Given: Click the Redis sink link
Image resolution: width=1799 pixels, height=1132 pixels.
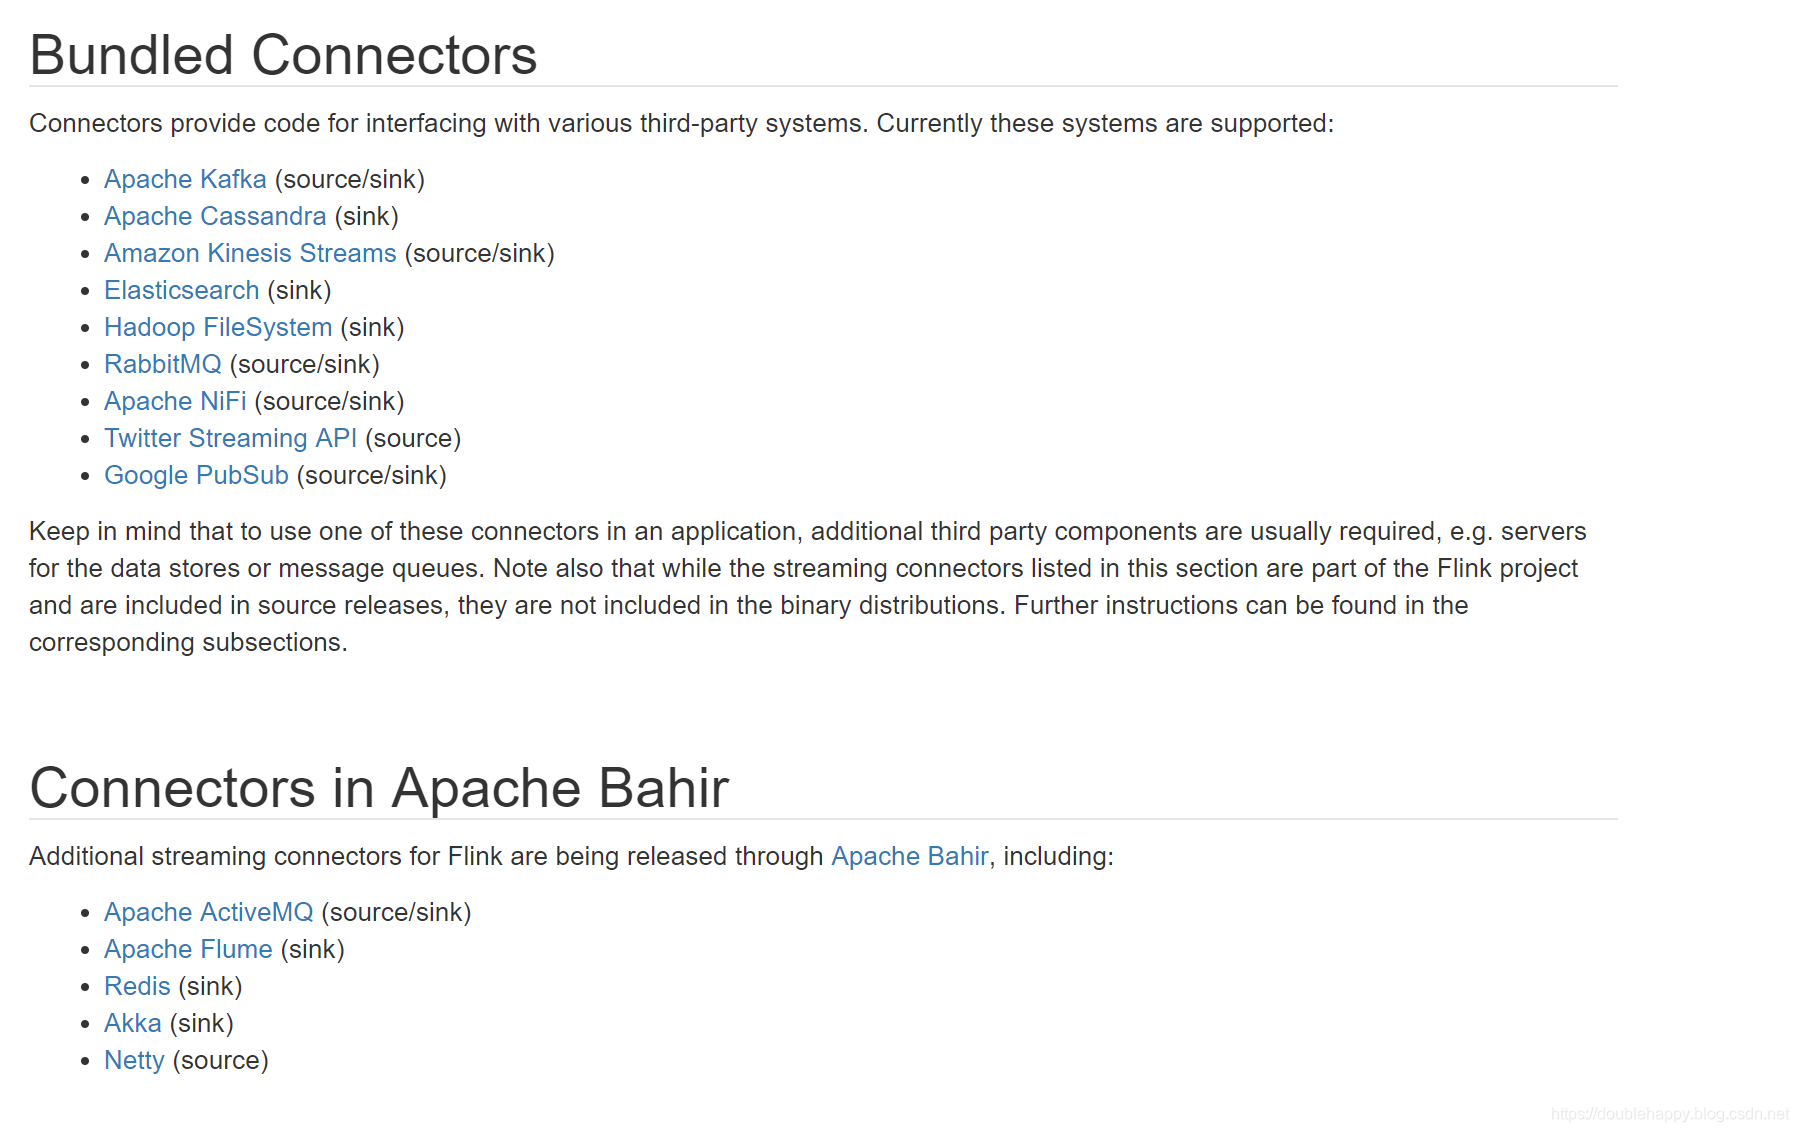Looking at the screenshot, I should tap(137, 986).
